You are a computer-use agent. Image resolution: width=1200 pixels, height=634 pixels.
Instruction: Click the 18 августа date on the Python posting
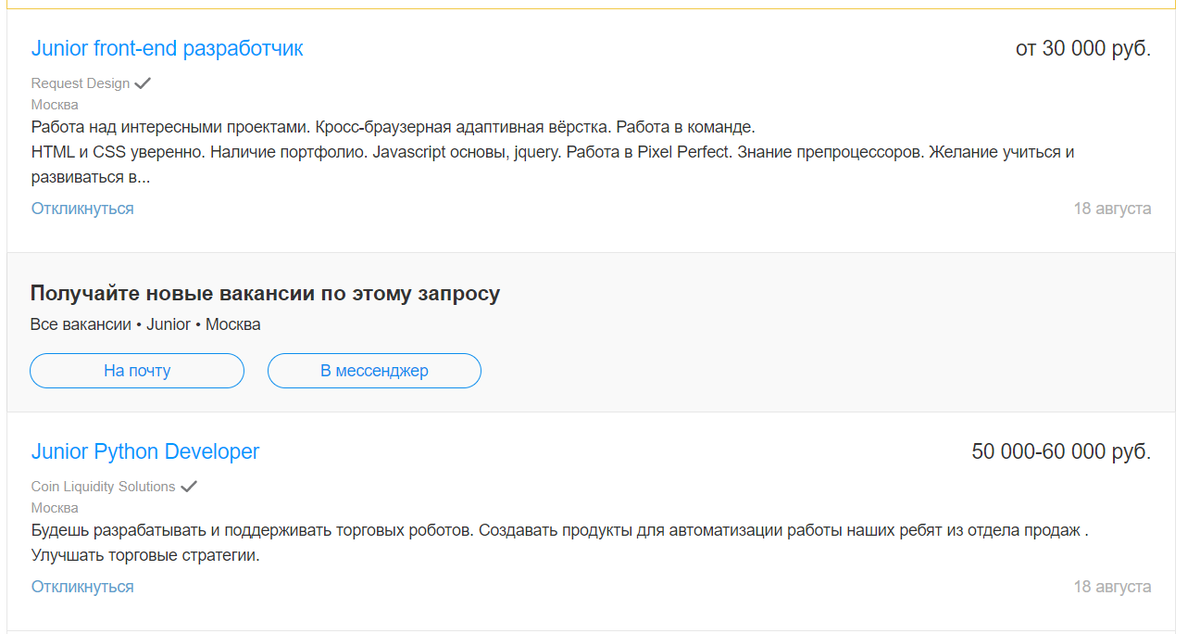click(1112, 586)
